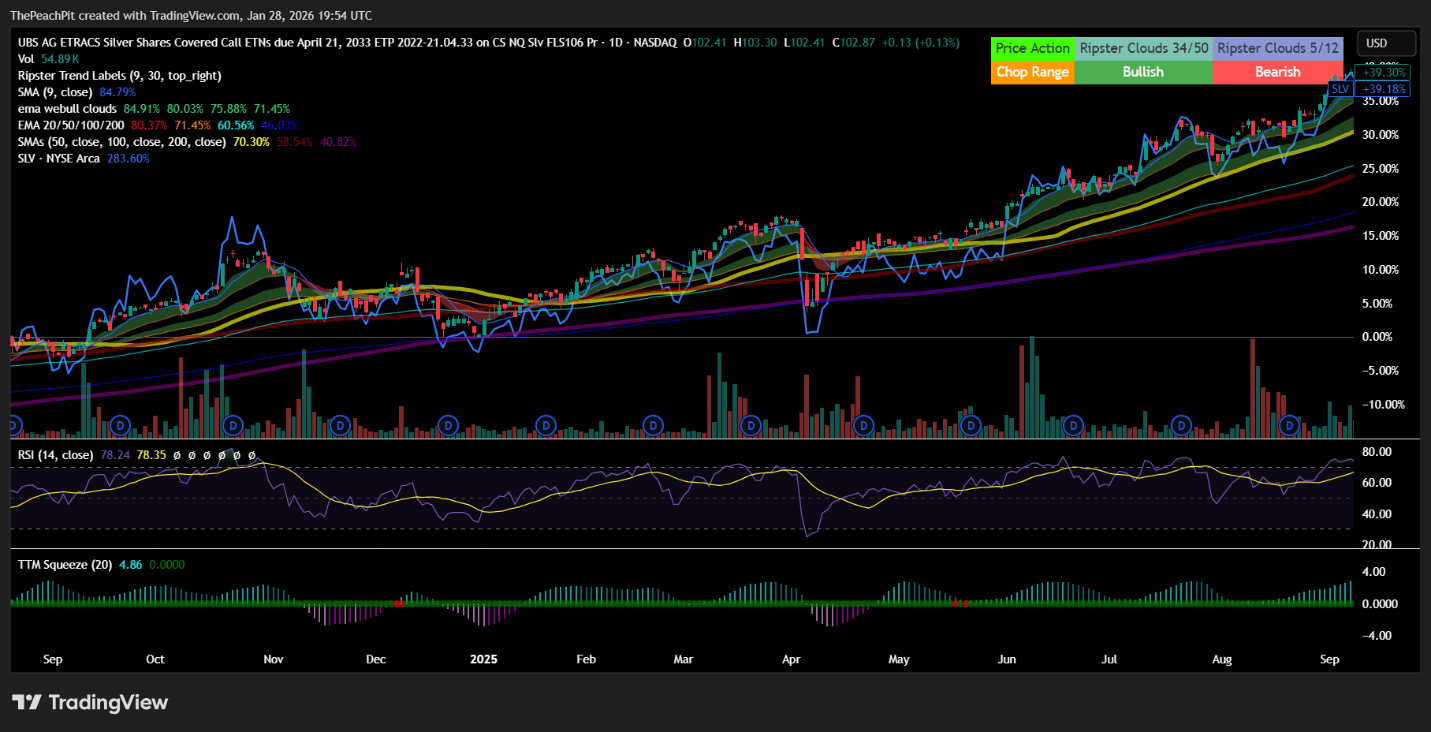Open the USD currency selector
This screenshot has width=1431, height=732.
[x=1386, y=43]
